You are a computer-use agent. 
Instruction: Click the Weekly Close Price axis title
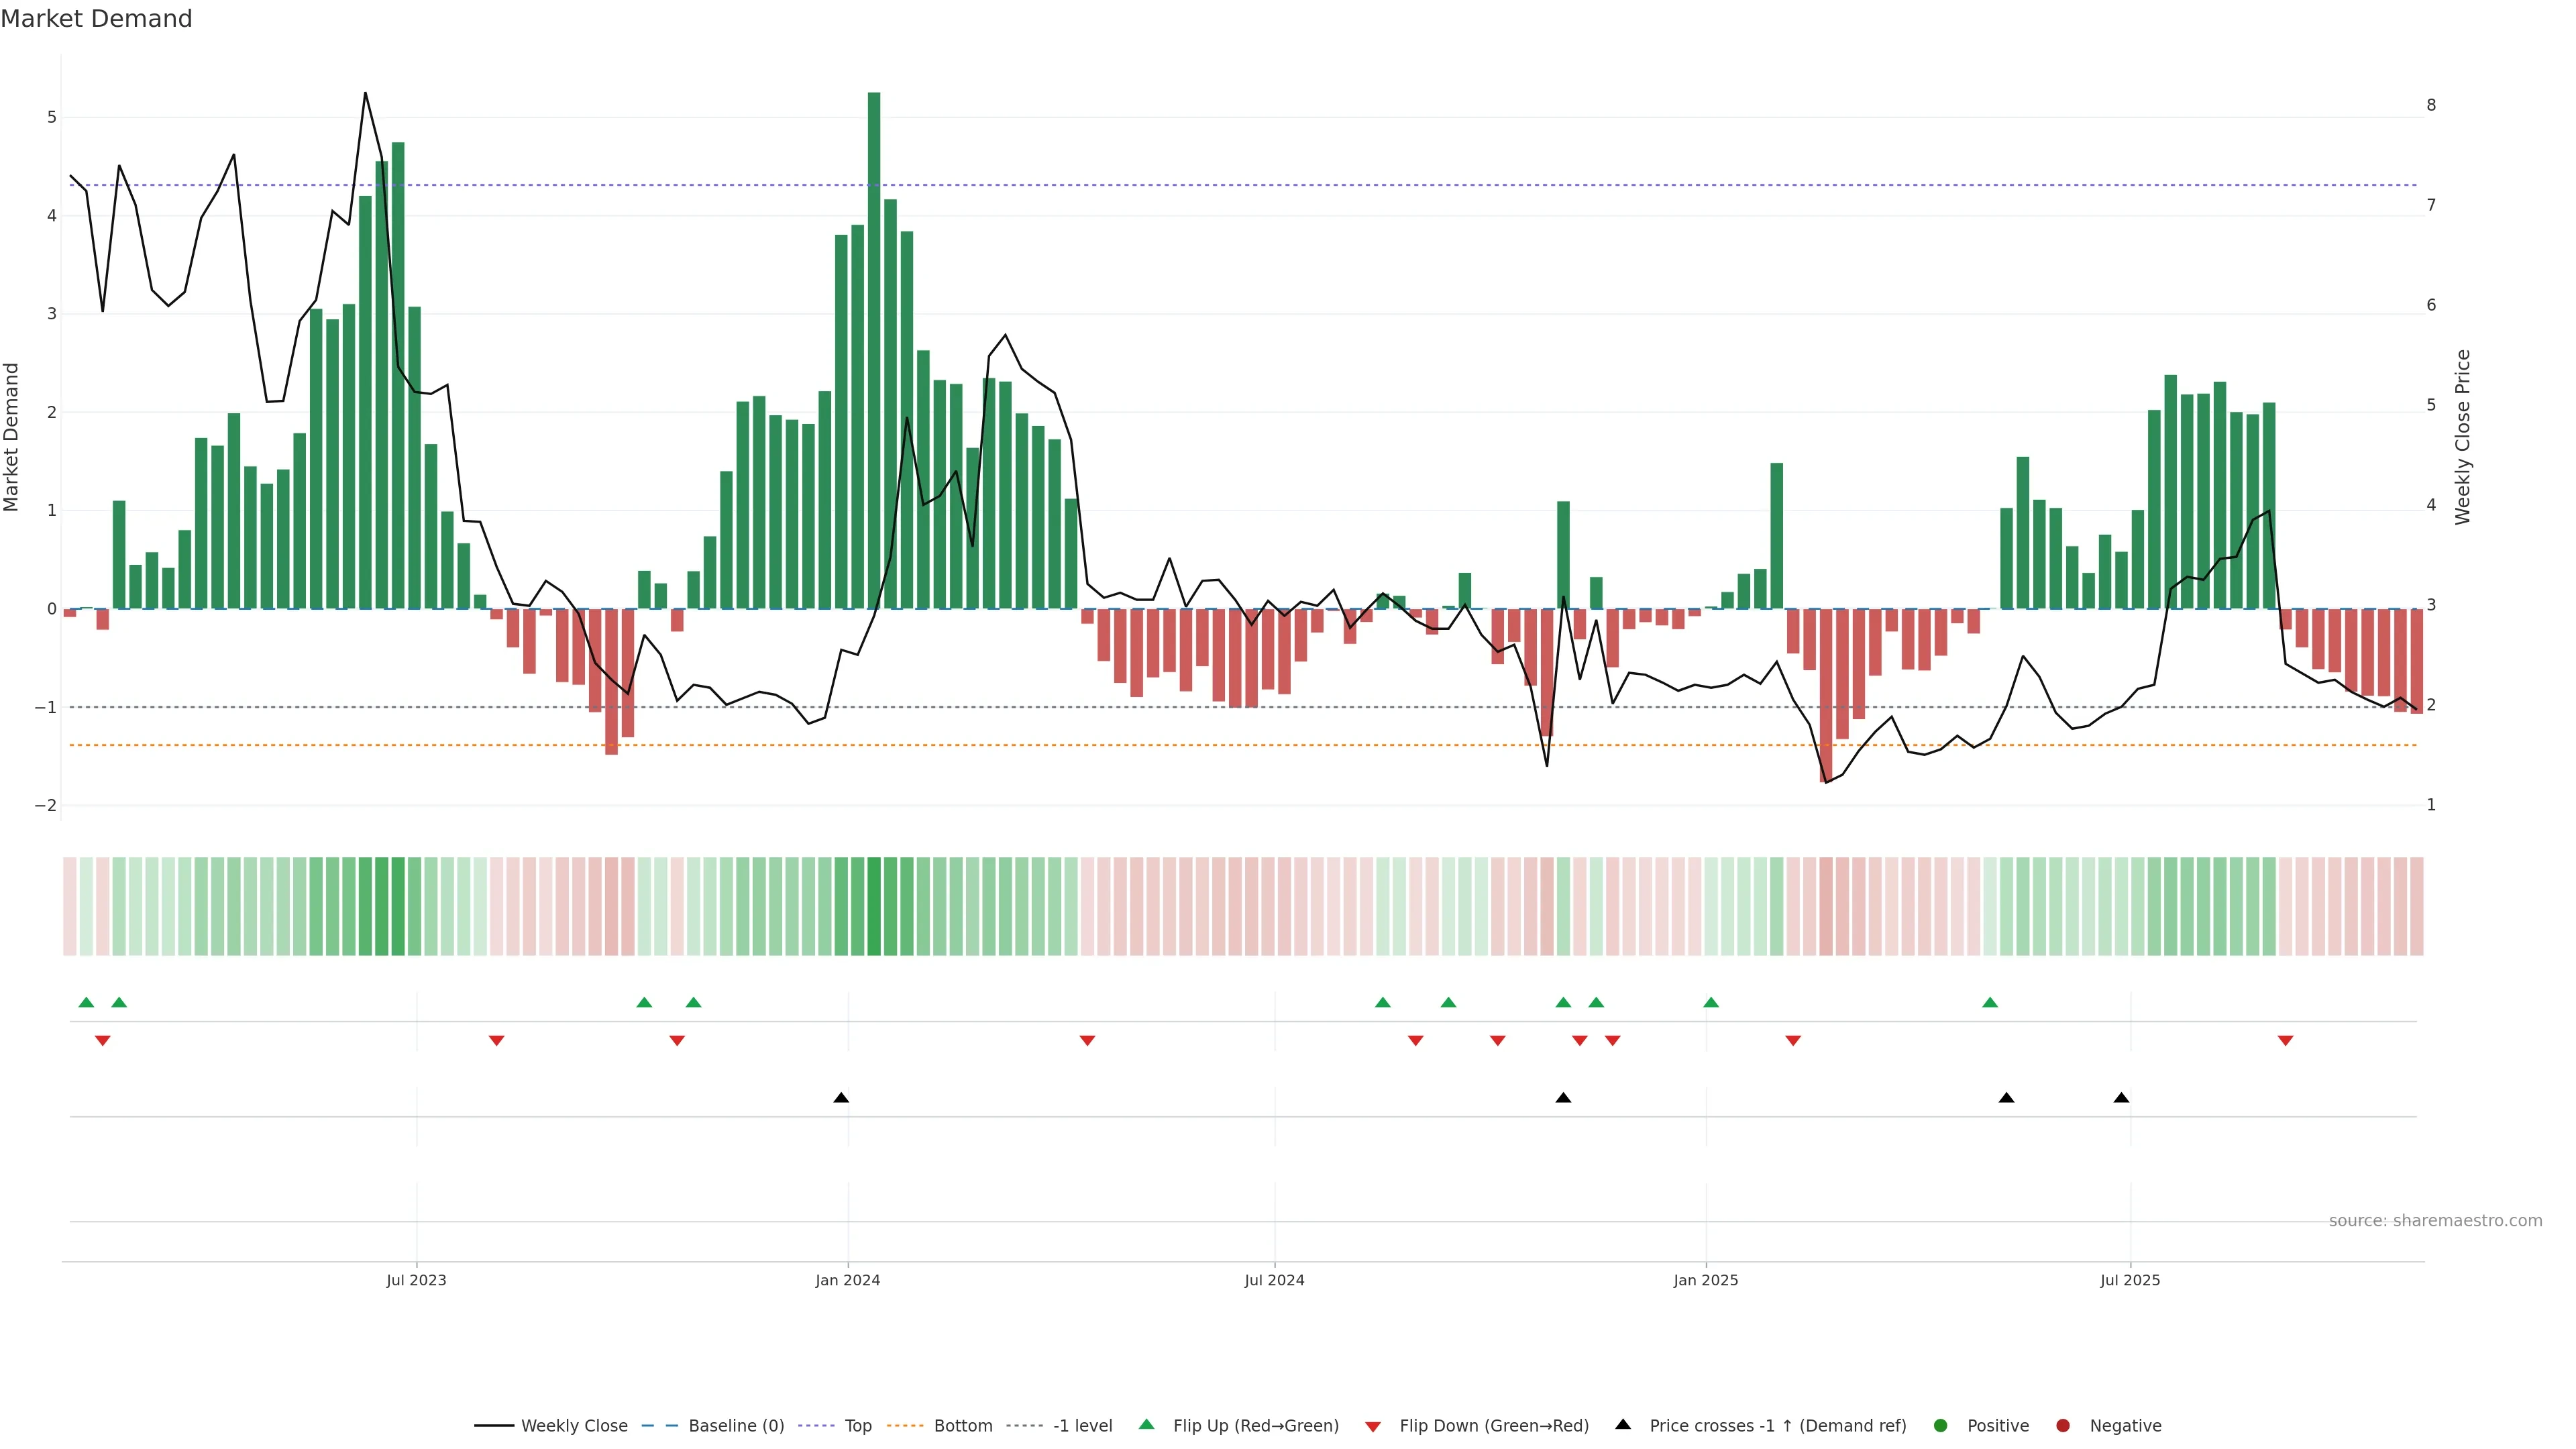(2463, 437)
